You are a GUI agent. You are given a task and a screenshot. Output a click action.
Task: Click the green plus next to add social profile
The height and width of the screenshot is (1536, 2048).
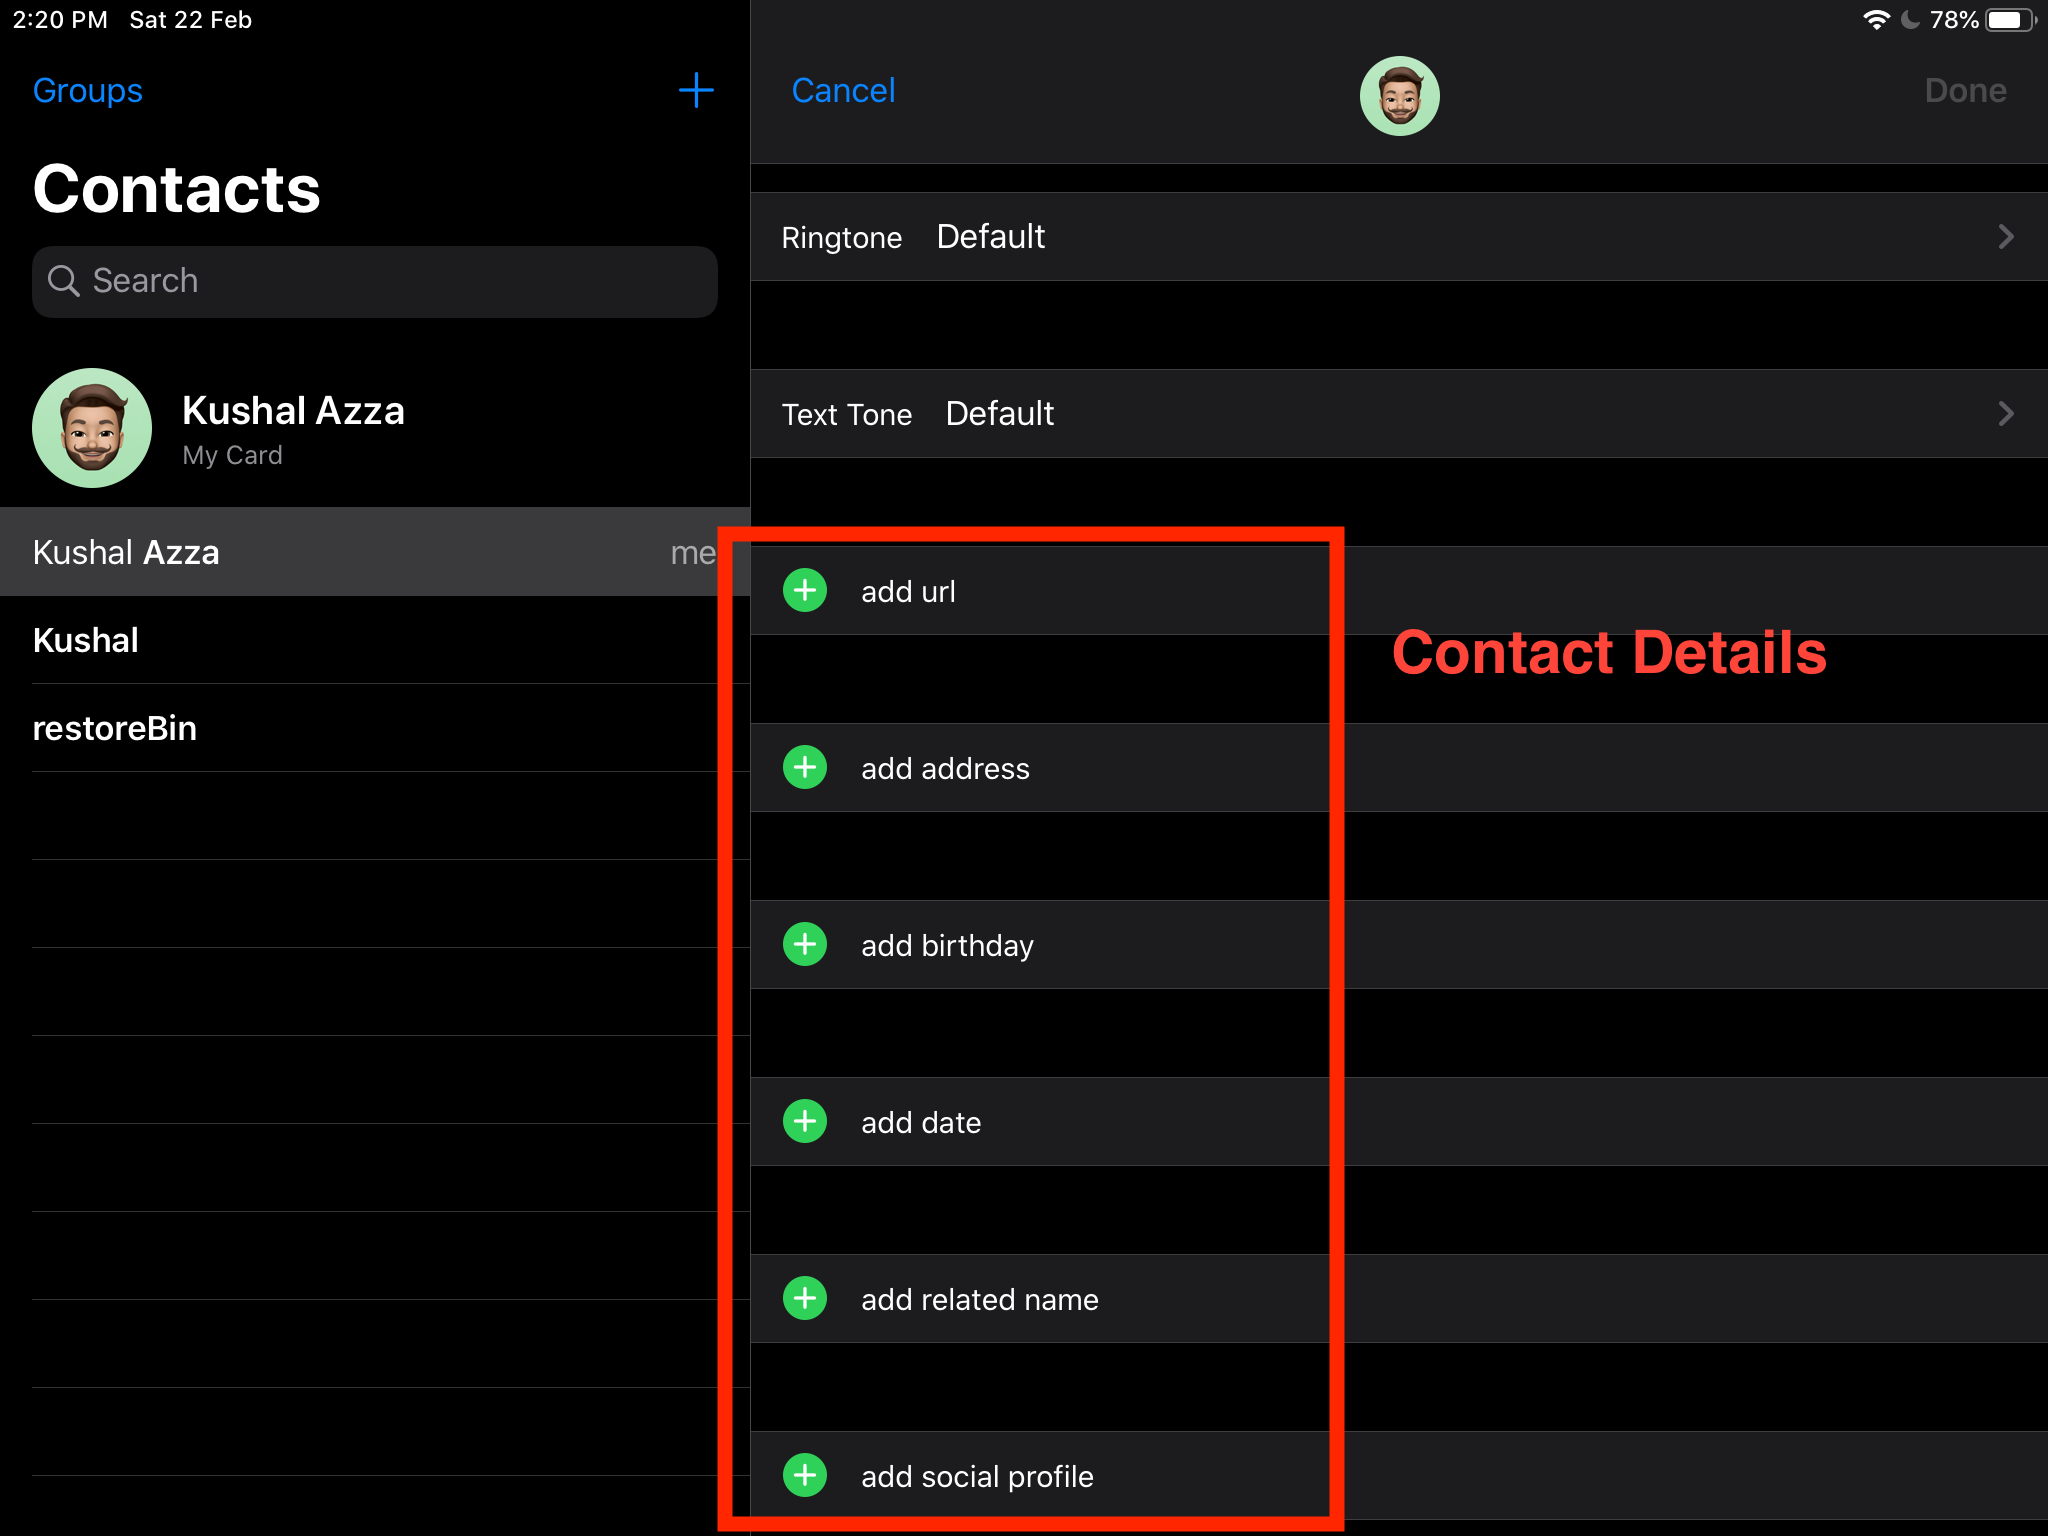point(805,1475)
